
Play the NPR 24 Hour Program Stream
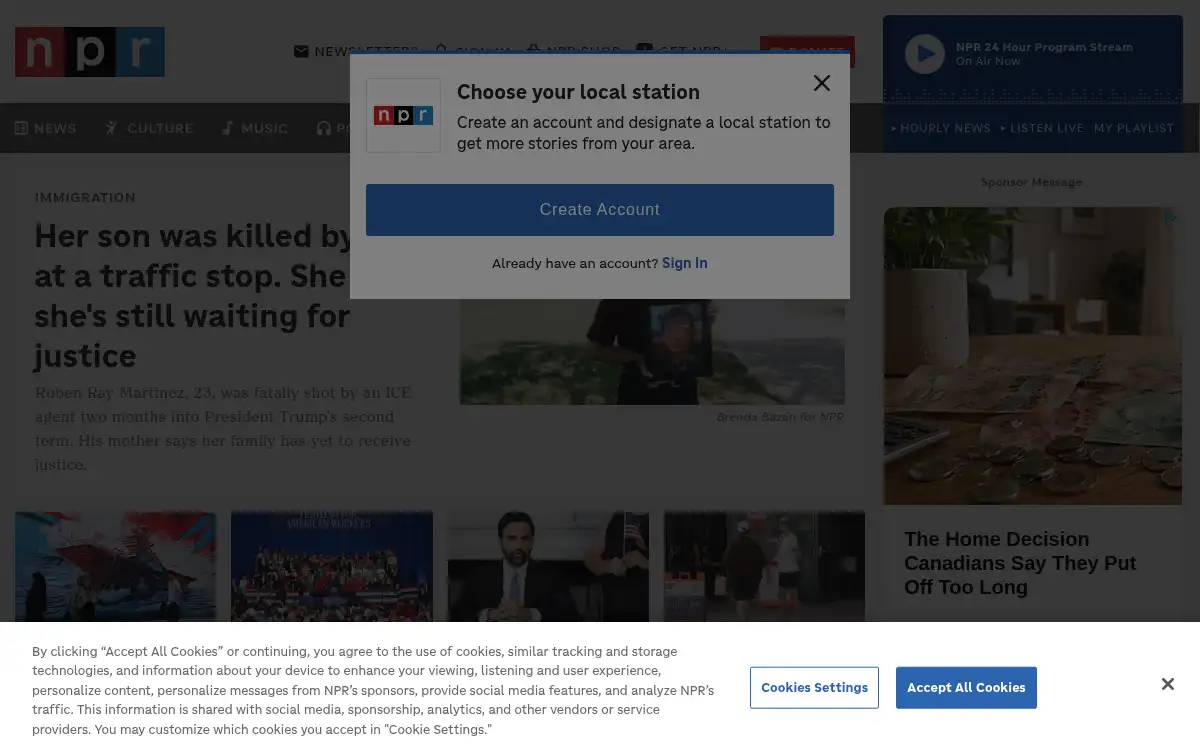925,54
